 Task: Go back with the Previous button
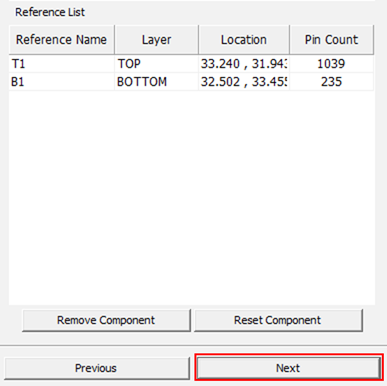[x=96, y=368]
